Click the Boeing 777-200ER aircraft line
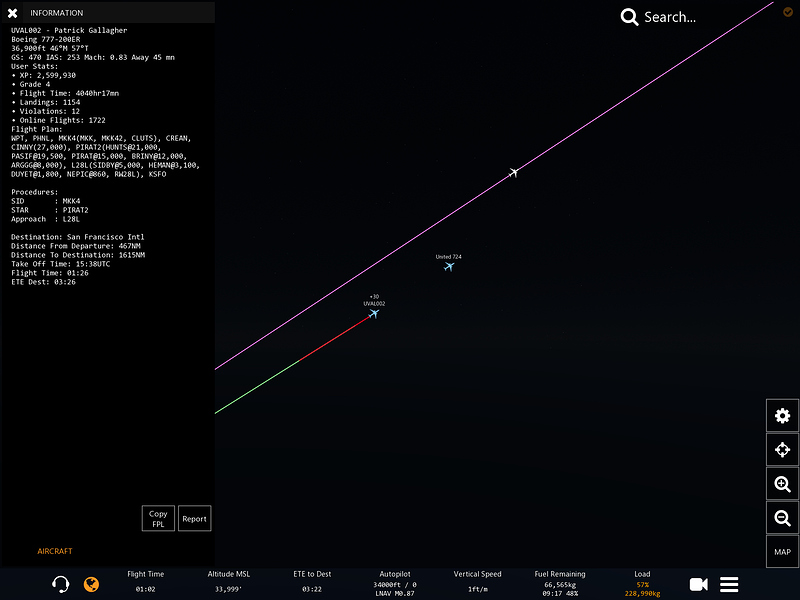The image size is (800, 600). click(45, 39)
